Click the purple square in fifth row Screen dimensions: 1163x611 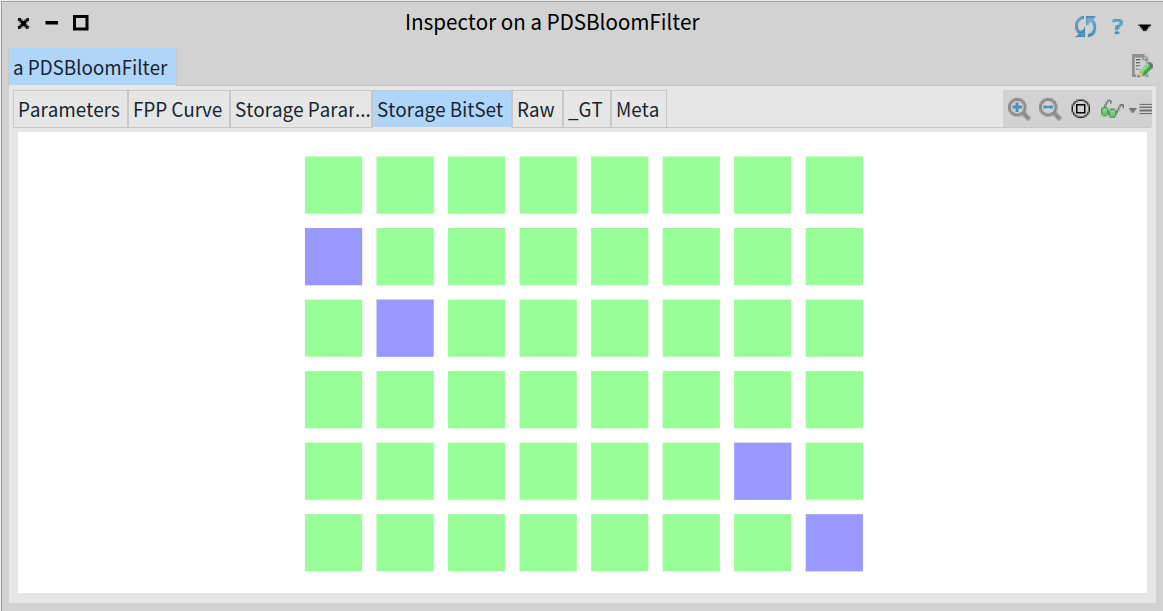762,471
